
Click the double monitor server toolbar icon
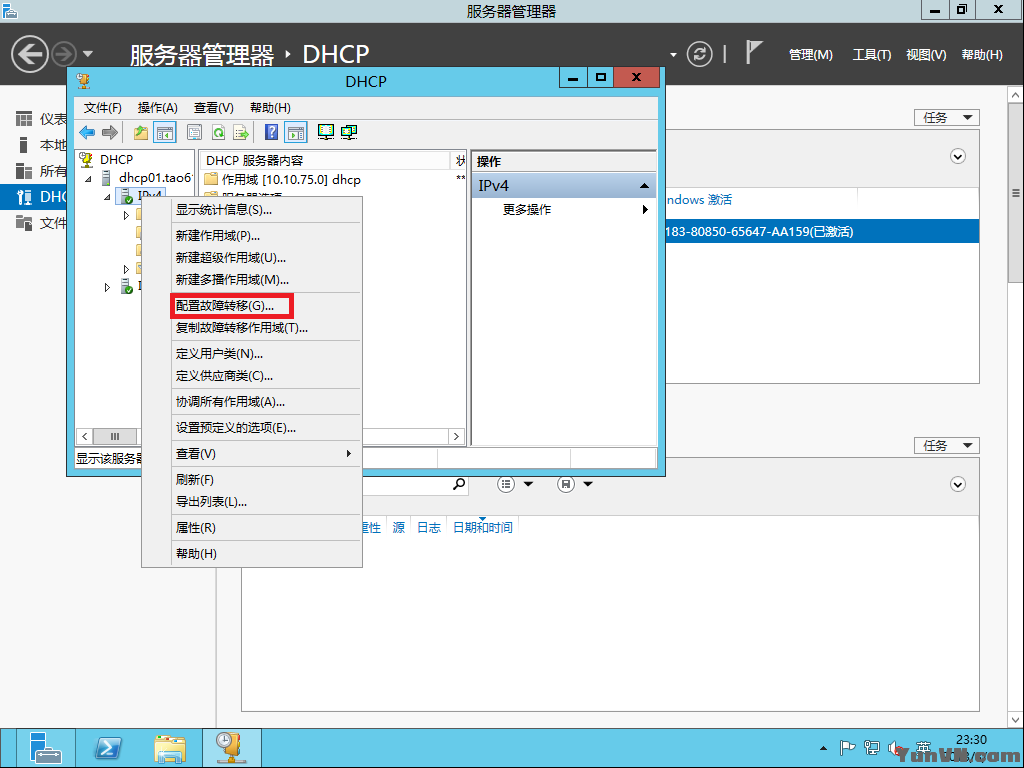349,132
